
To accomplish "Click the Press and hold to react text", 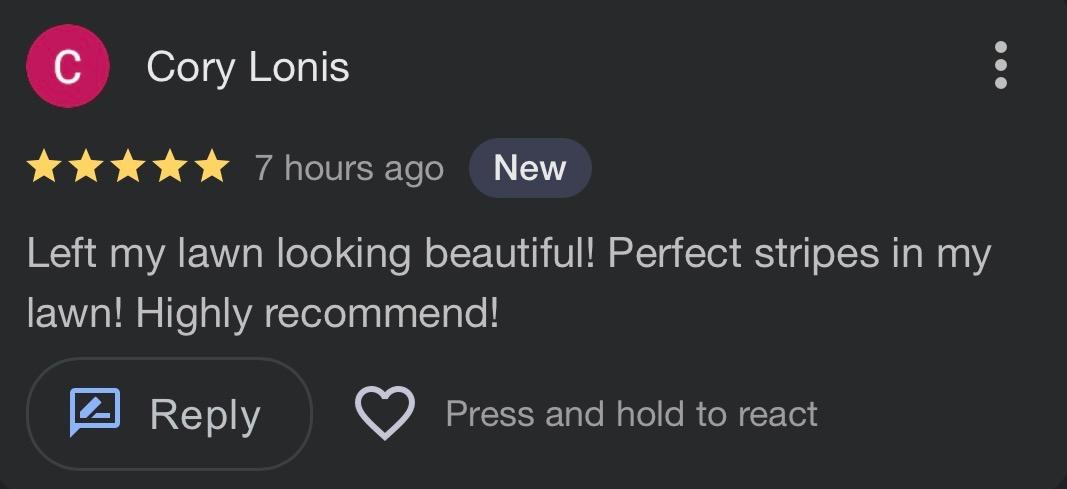I will point(631,413).
